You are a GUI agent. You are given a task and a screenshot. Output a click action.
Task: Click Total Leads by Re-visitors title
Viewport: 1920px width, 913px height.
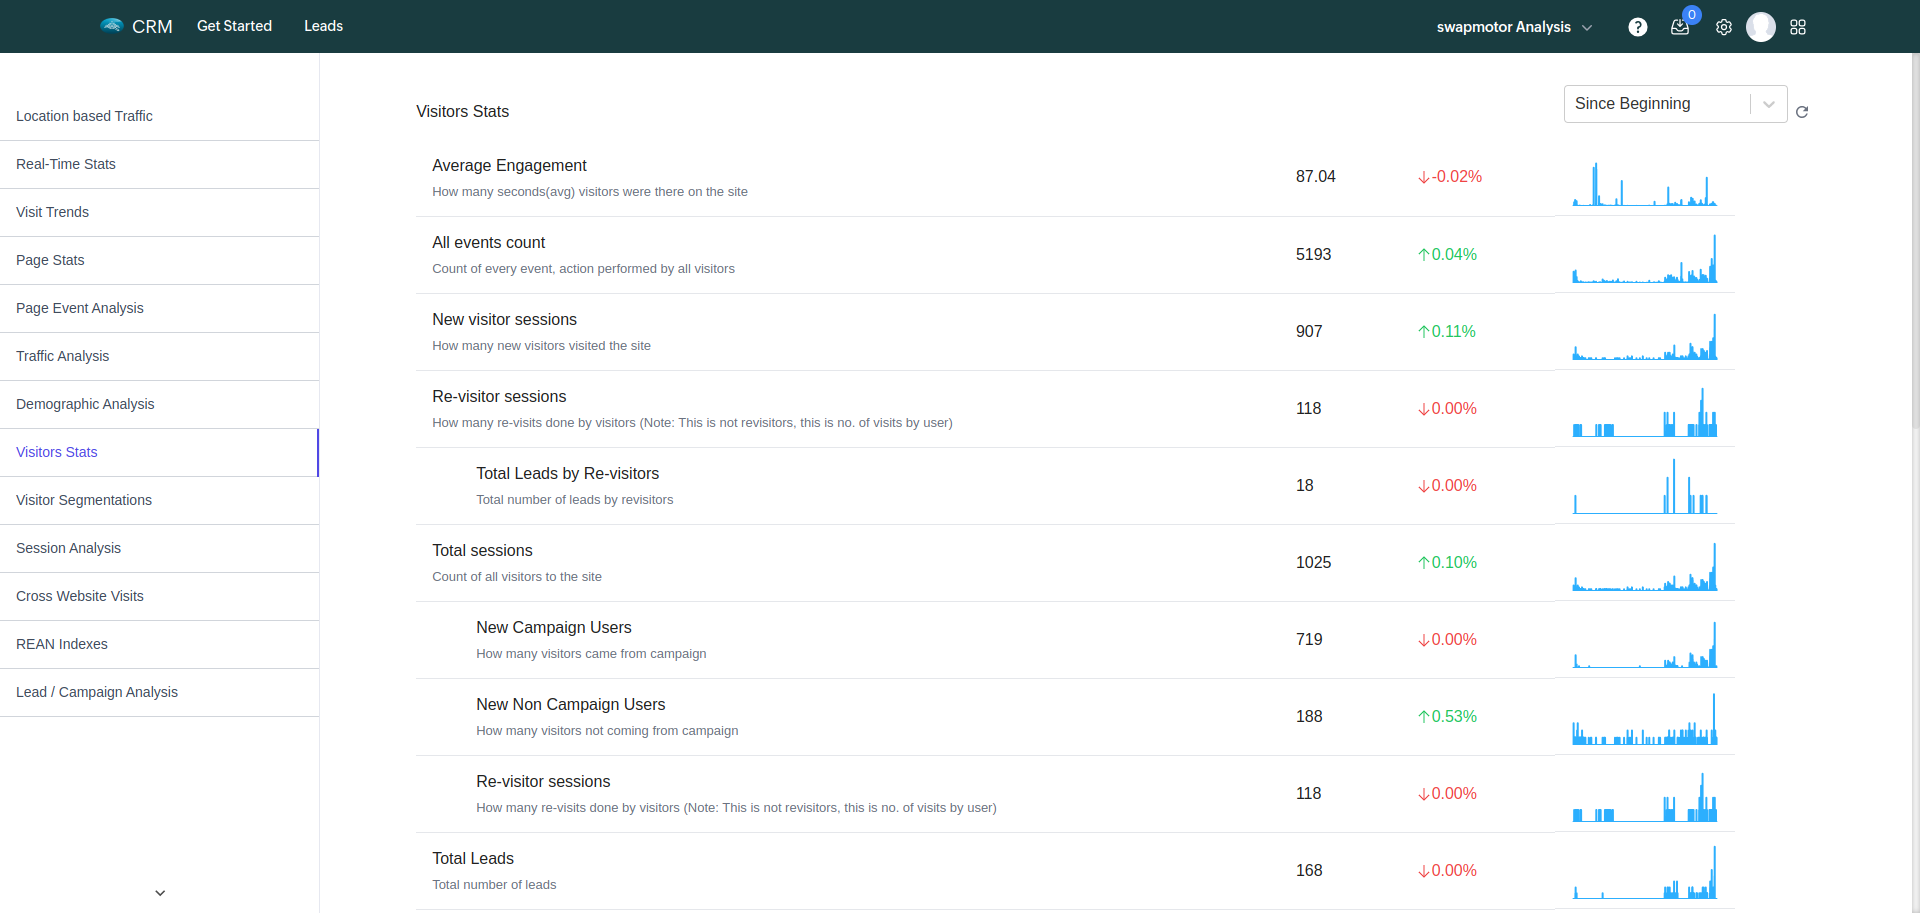tap(567, 473)
